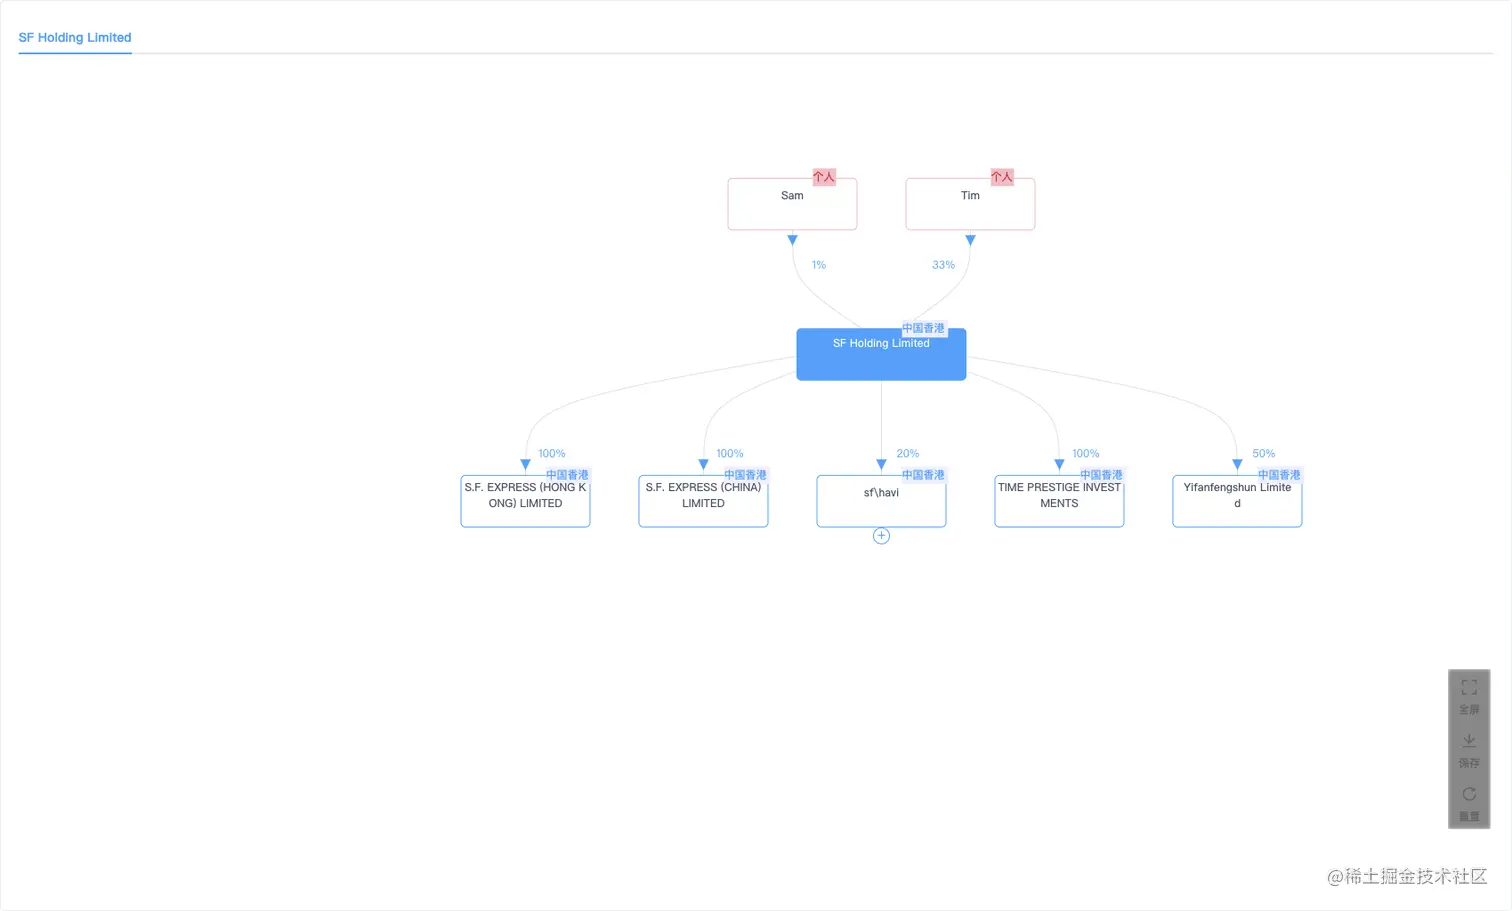
Task: Expand children under the sf\havi node
Action: (881, 536)
